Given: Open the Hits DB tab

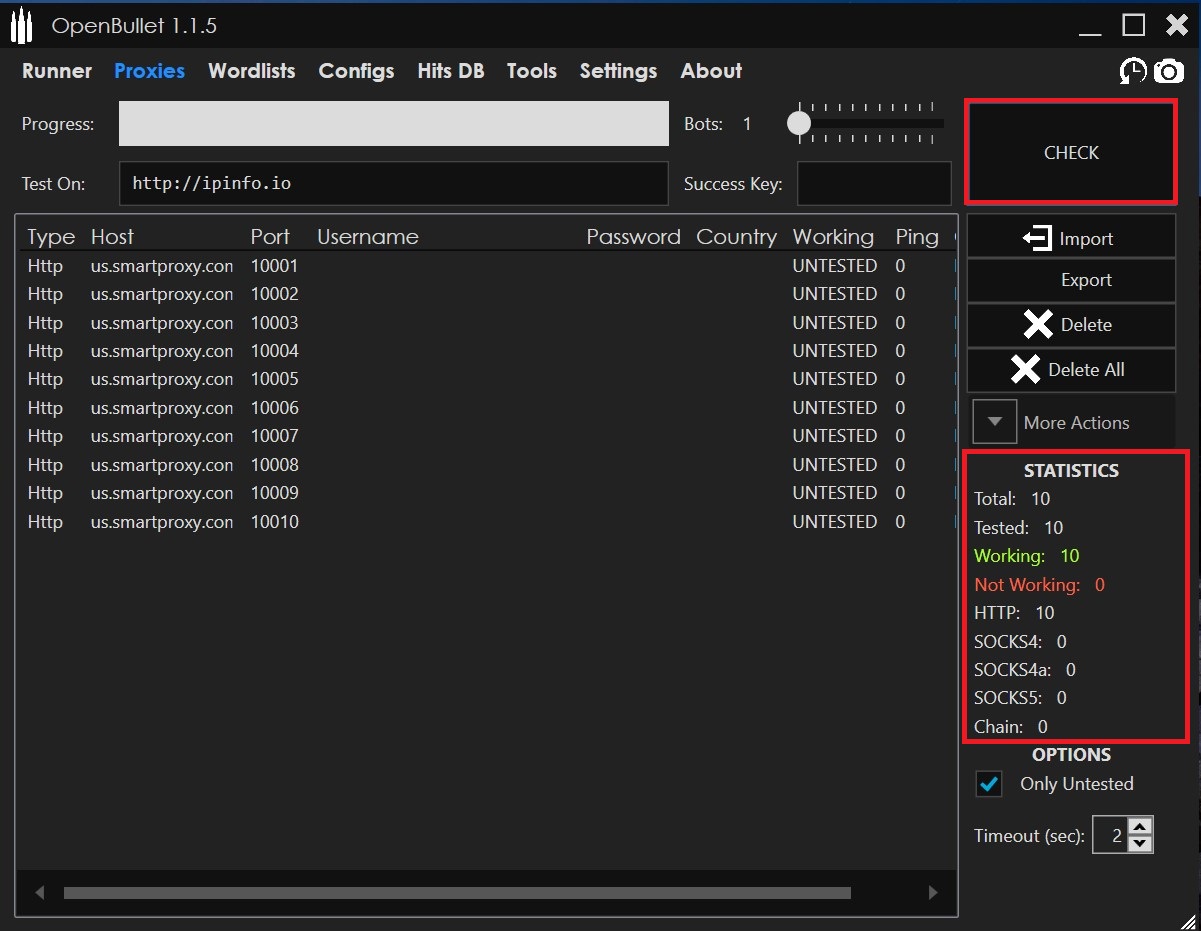Looking at the screenshot, I should click(x=450, y=71).
